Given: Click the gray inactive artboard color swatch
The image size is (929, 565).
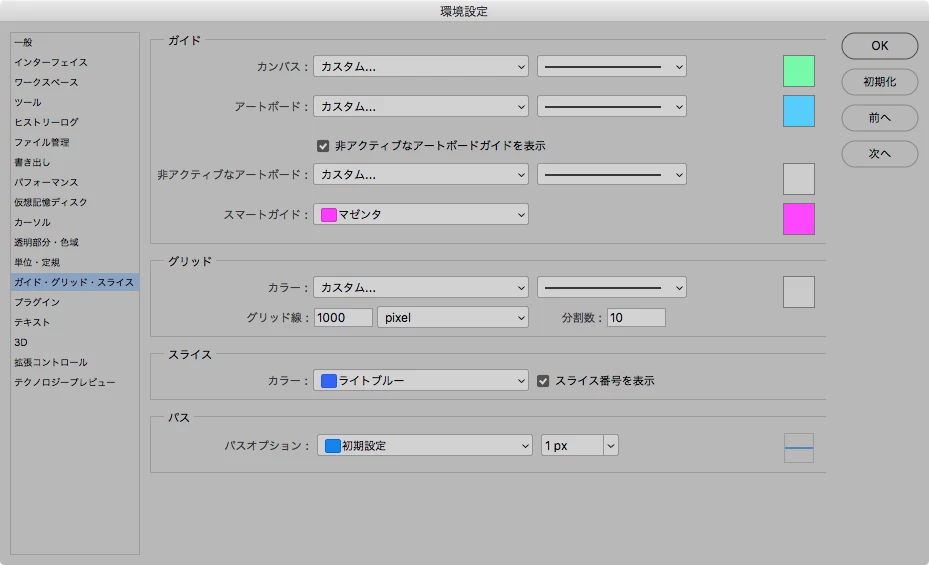Looking at the screenshot, I should pos(799,179).
